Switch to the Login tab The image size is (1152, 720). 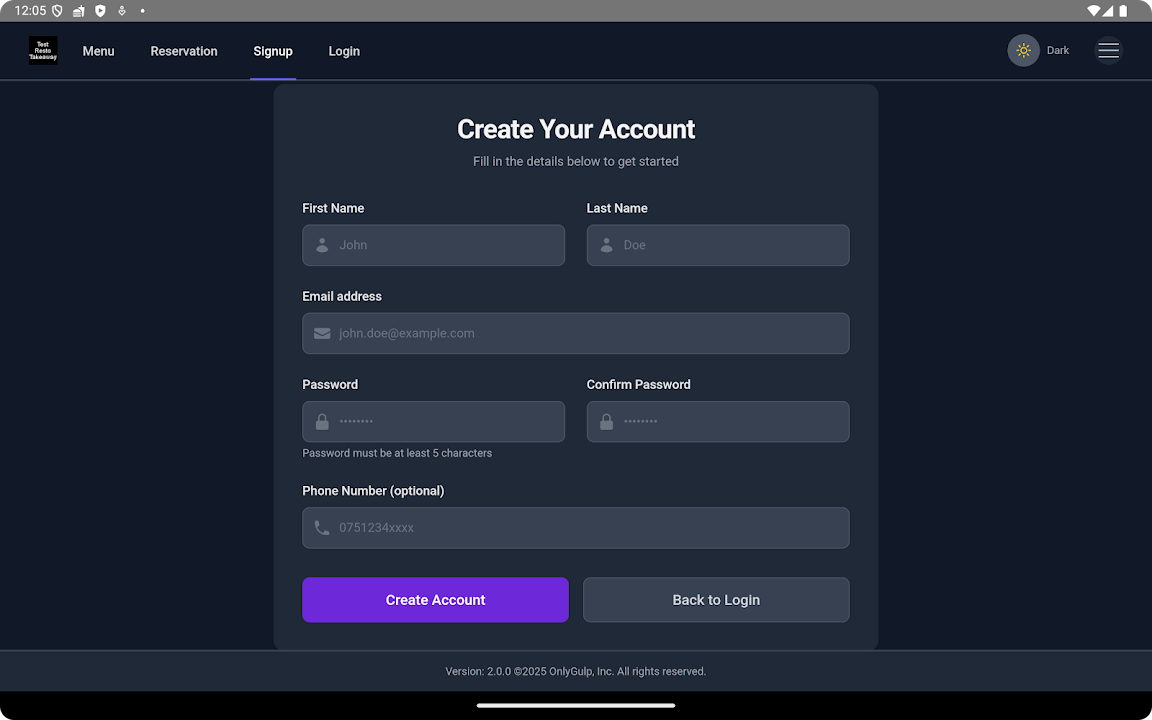point(344,51)
